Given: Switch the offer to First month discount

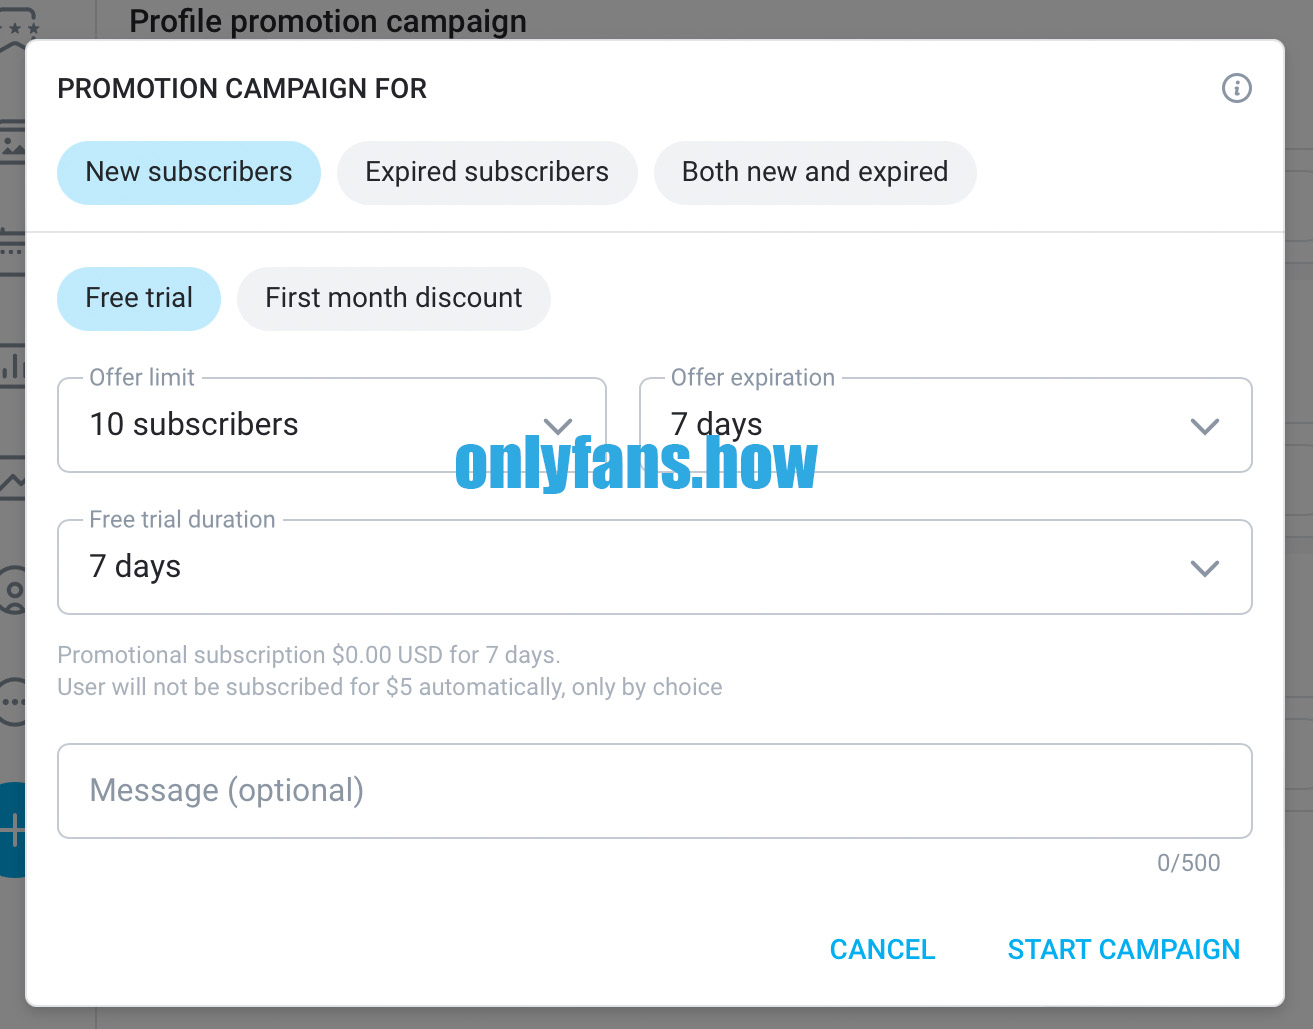Looking at the screenshot, I should 393,298.
